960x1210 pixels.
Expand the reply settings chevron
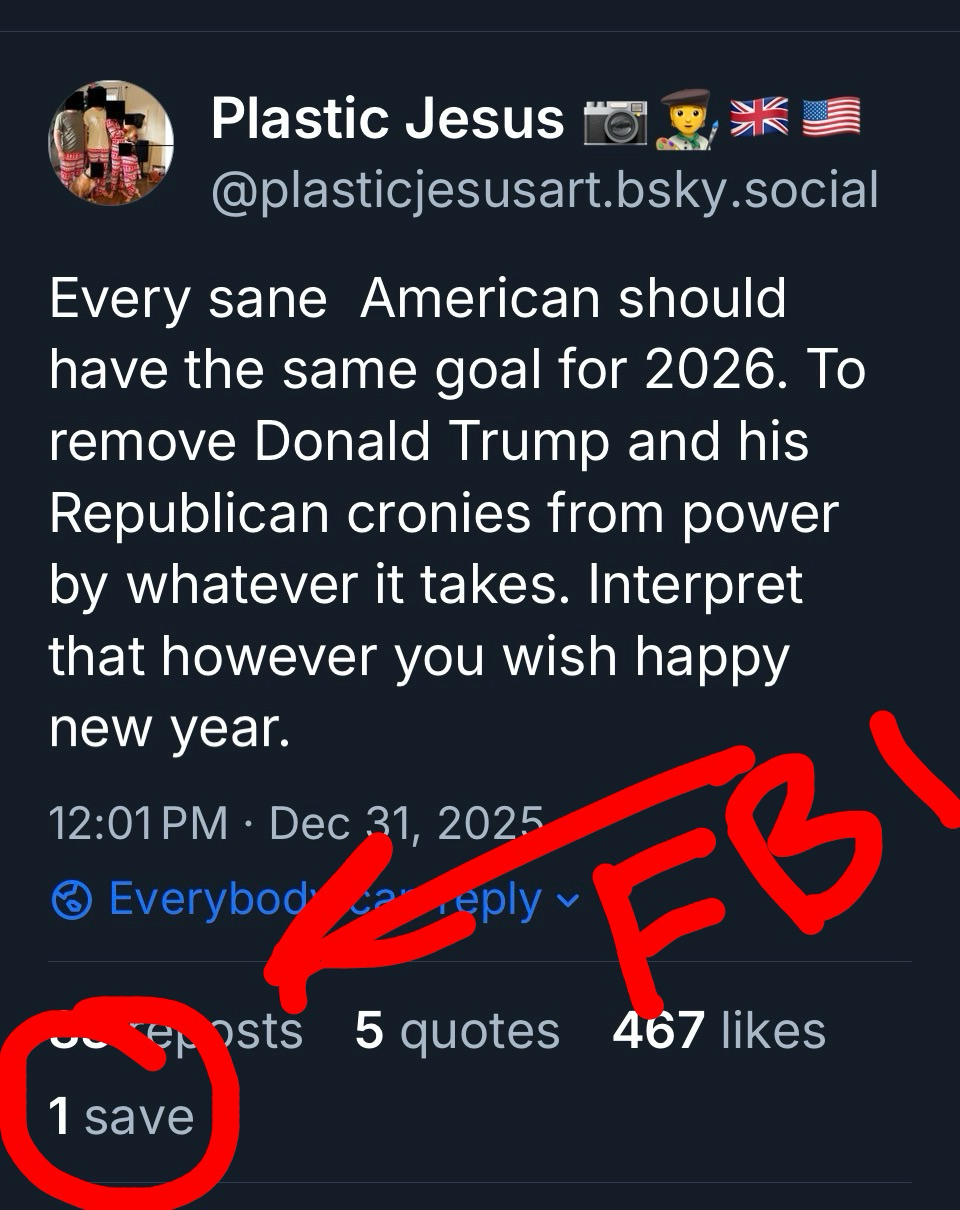pyautogui.click(x=567, y=901)
